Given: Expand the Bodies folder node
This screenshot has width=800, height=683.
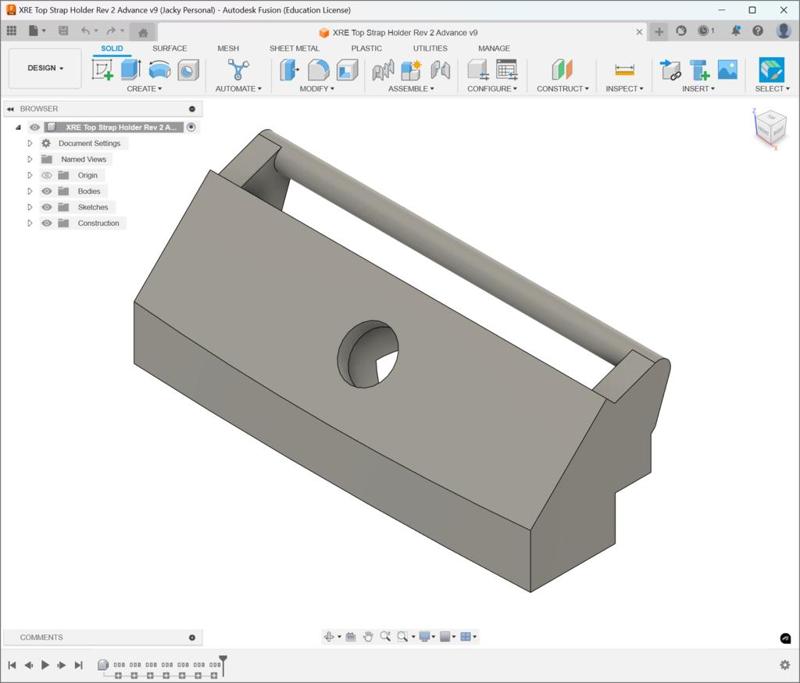Looking at the screenshot, I should [30, 191].
